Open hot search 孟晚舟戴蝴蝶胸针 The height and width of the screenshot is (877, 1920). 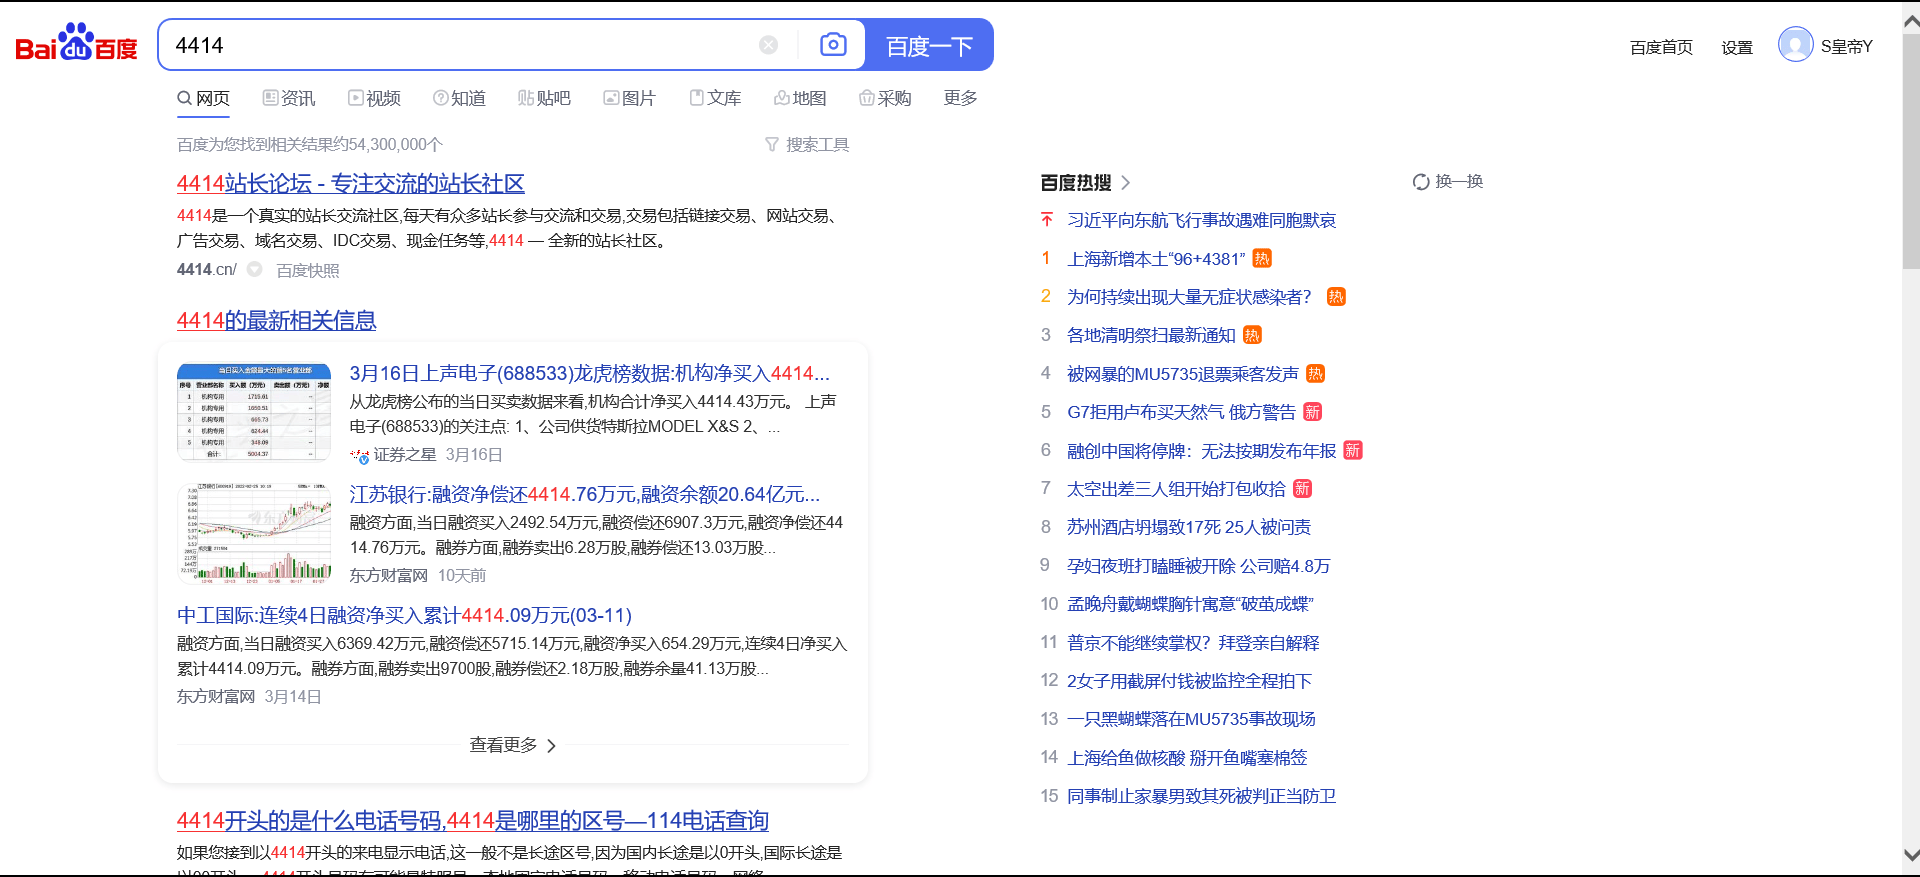coord(1190,604)
